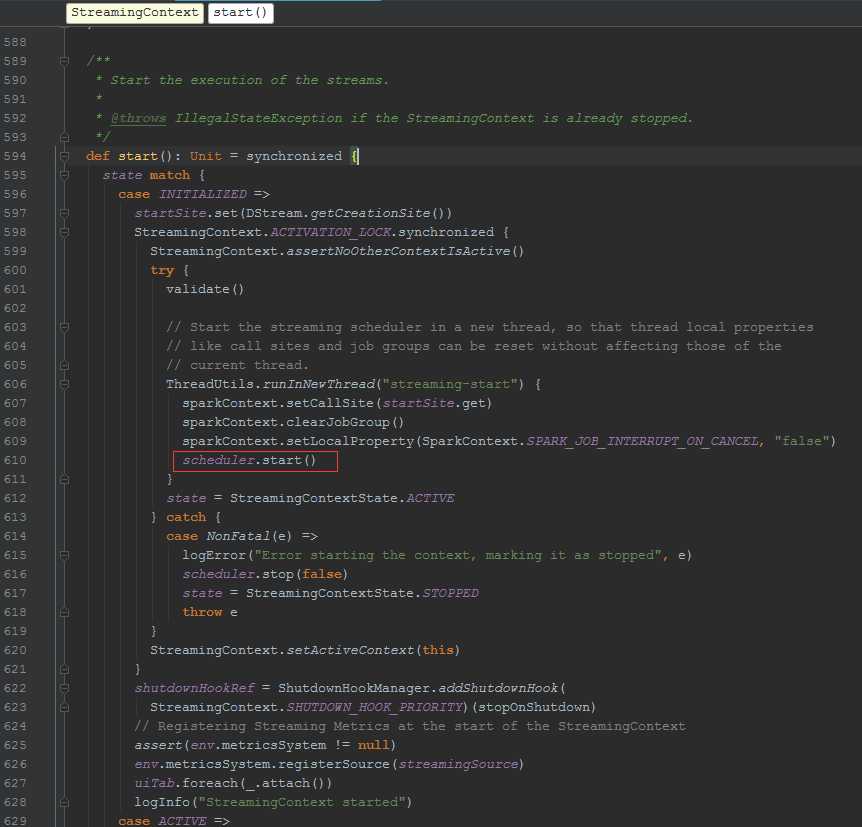Viewport: 862px width, 827px height.
Task: Click line number 588 in gutter
Action: (15, 42)
